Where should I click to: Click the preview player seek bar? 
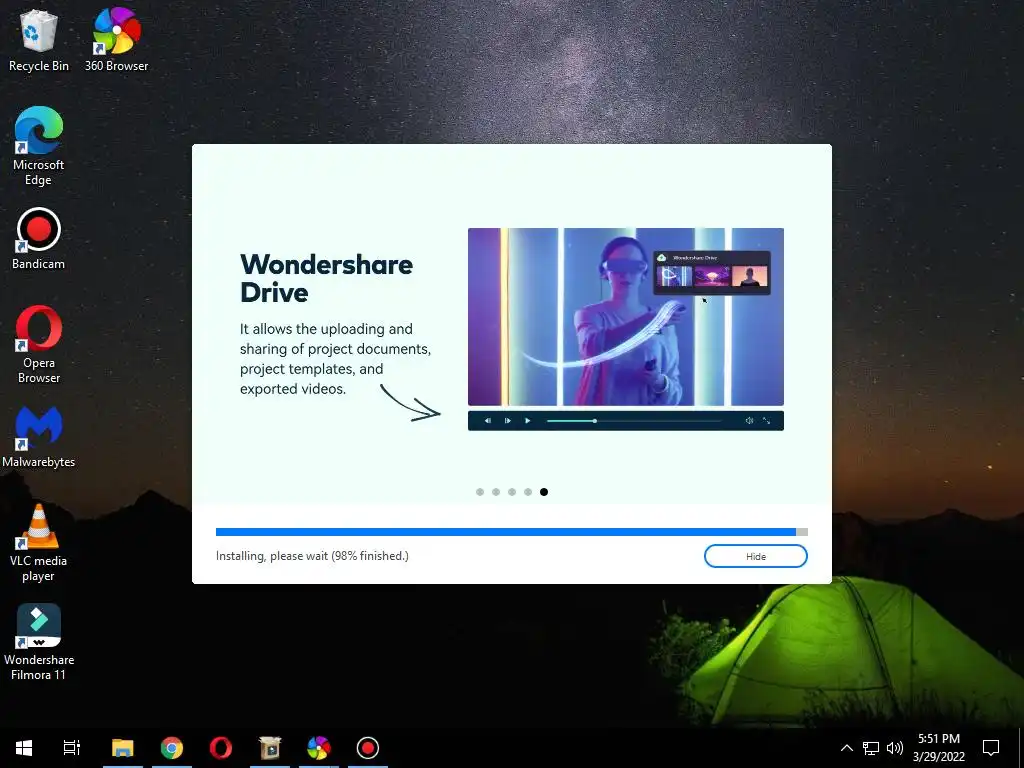634,421
